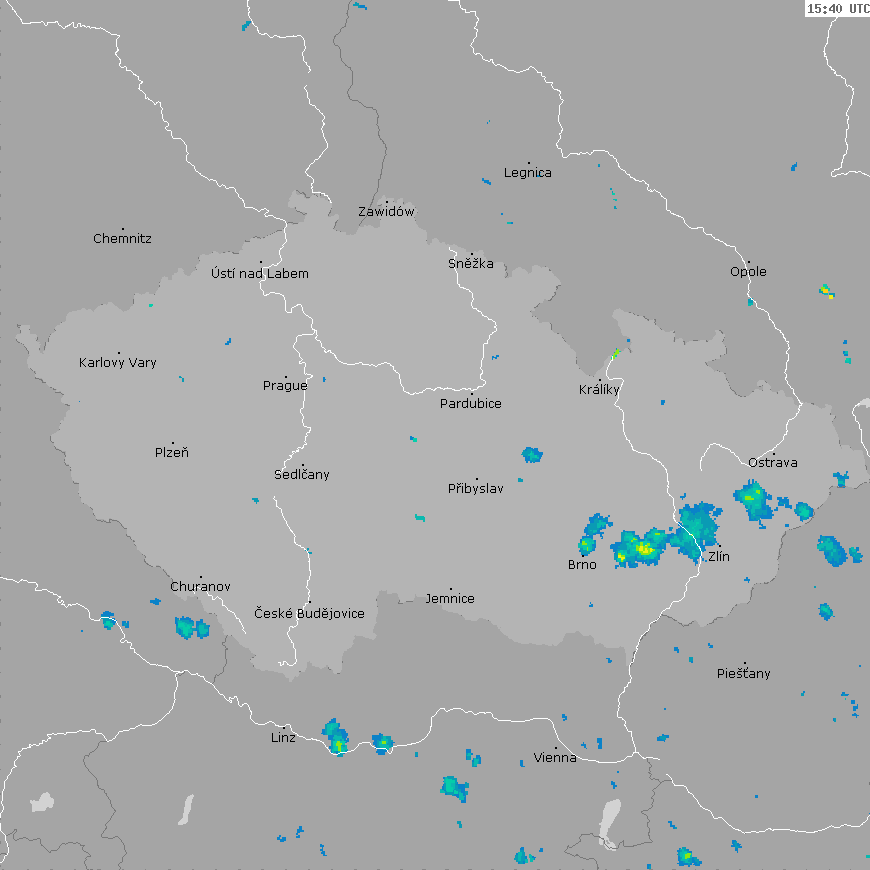Click the 15:40 UTC timestamp label

837,9
